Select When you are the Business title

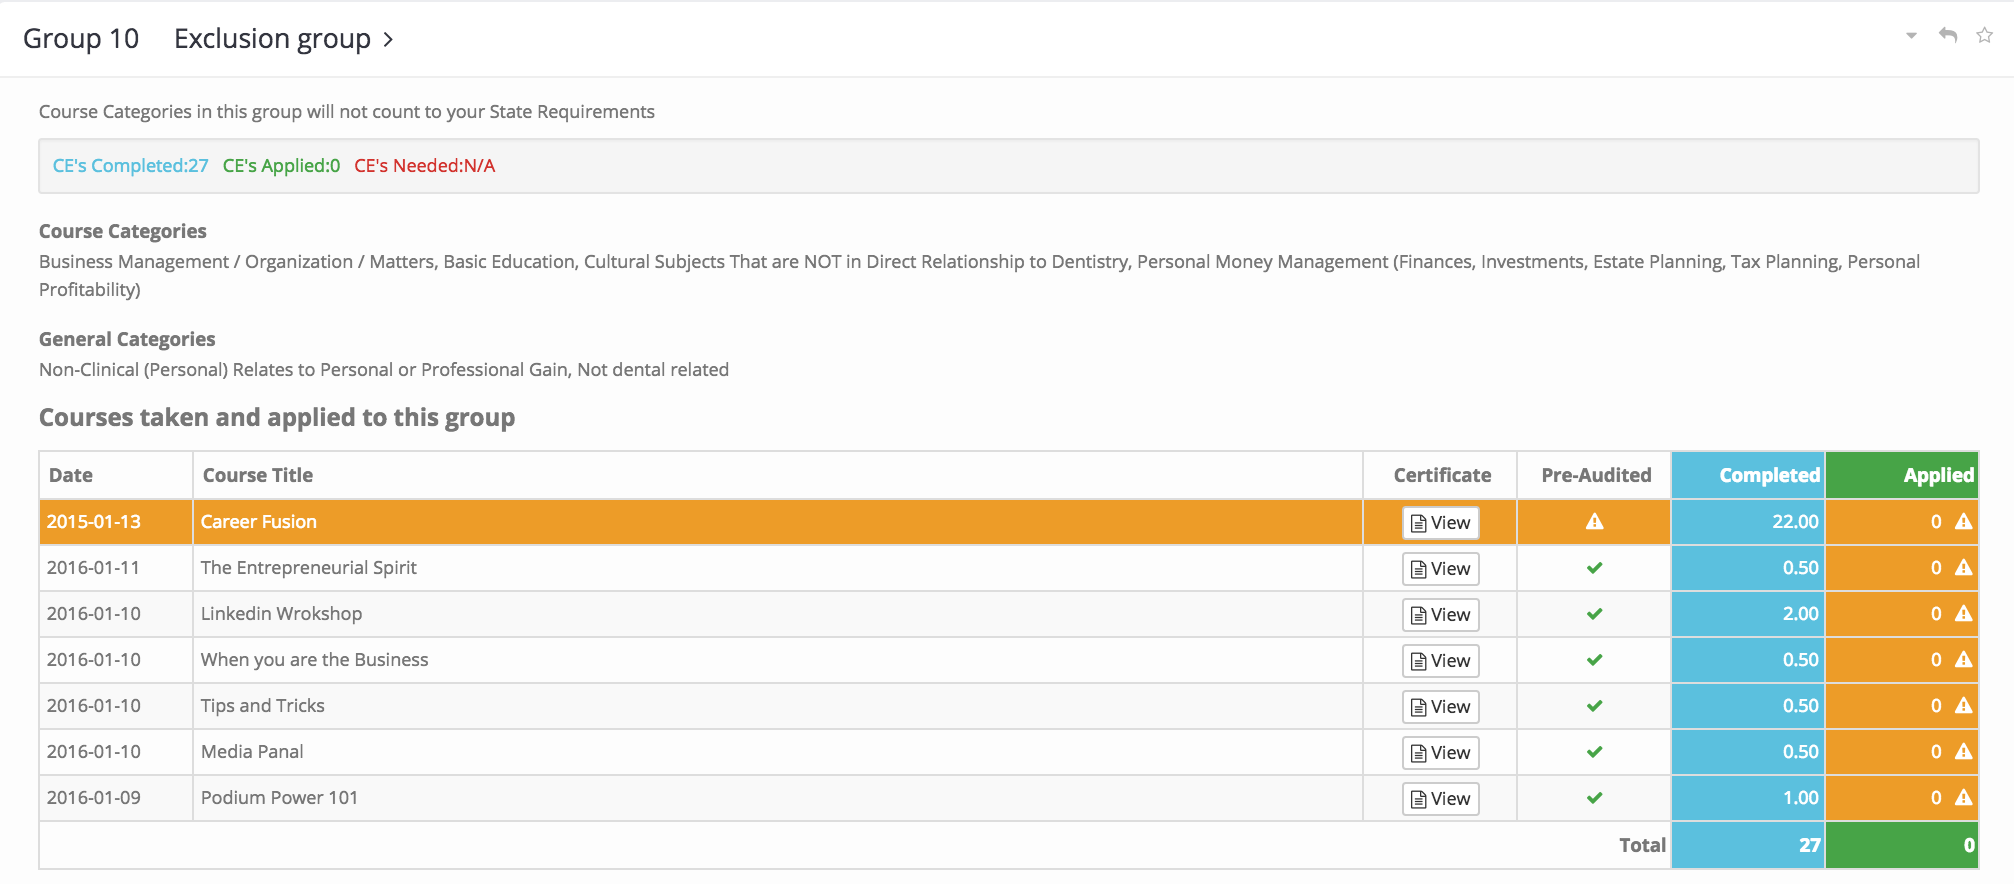[x=314, y=660]
